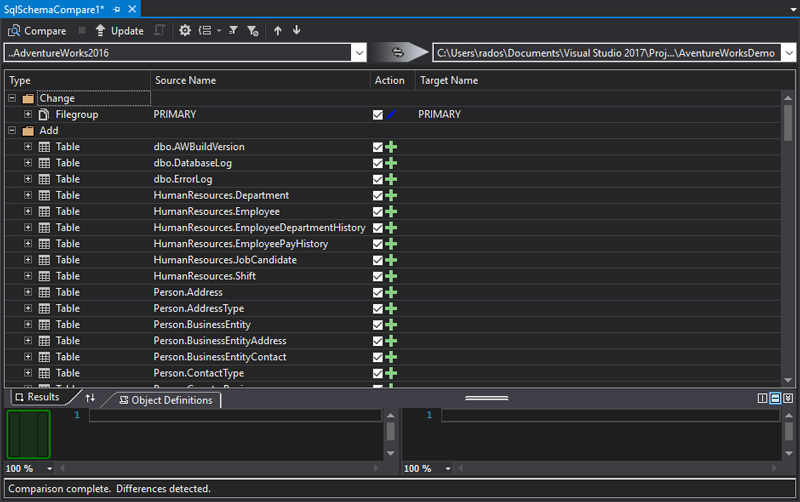Screen dimensions: 800x502
Task: Sort by Target Name column header
Action: 605,80
